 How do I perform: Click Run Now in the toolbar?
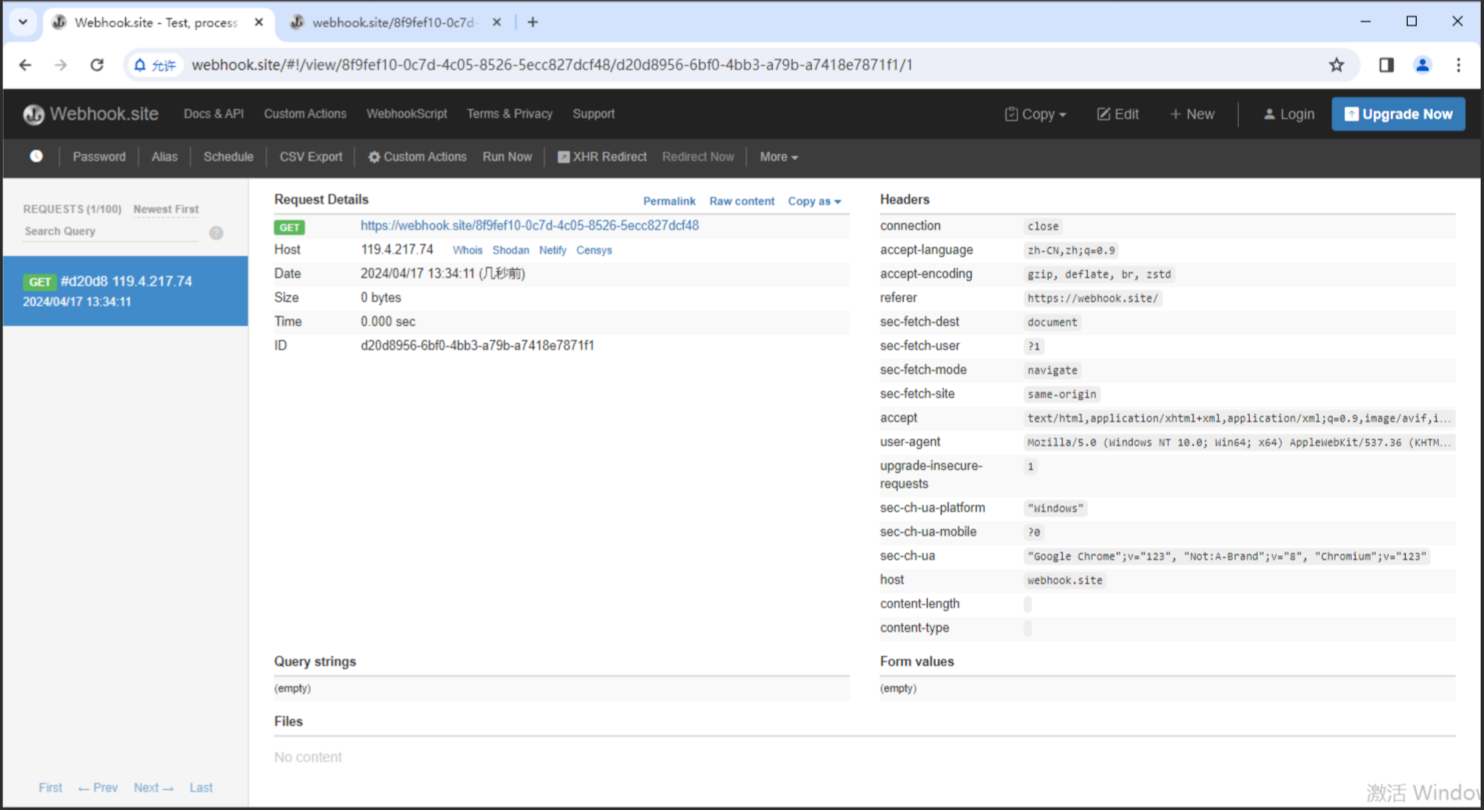[507, 157]
